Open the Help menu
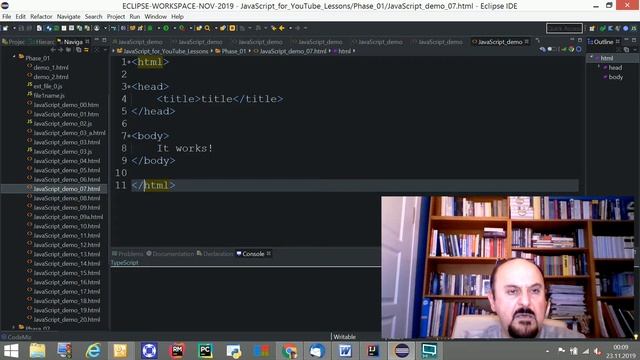640x360 pixels. 177,17
